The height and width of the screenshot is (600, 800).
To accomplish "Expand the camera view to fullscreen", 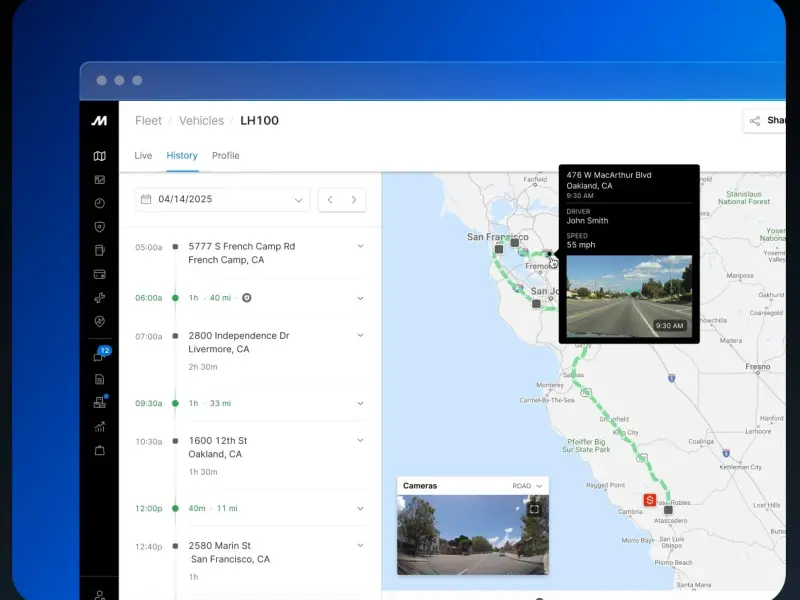I will (534, 509).
